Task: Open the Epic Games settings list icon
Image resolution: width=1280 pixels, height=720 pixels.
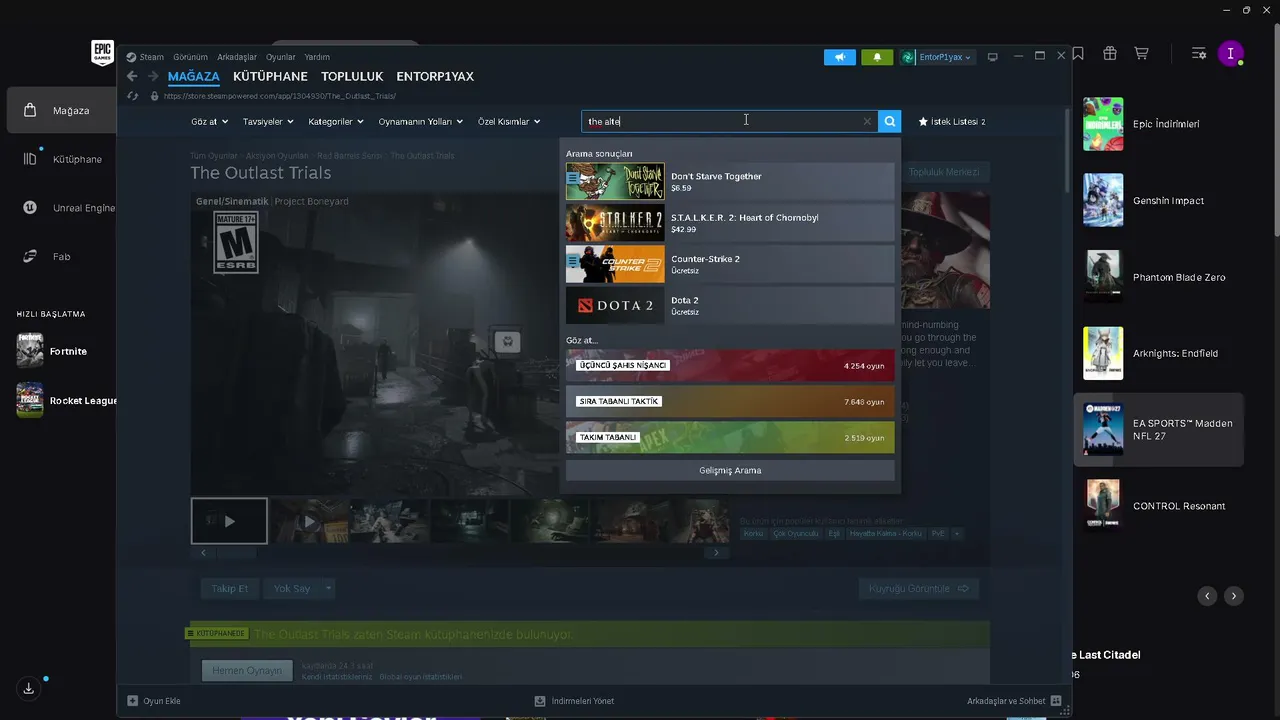Action: (x=1199, y=54)
